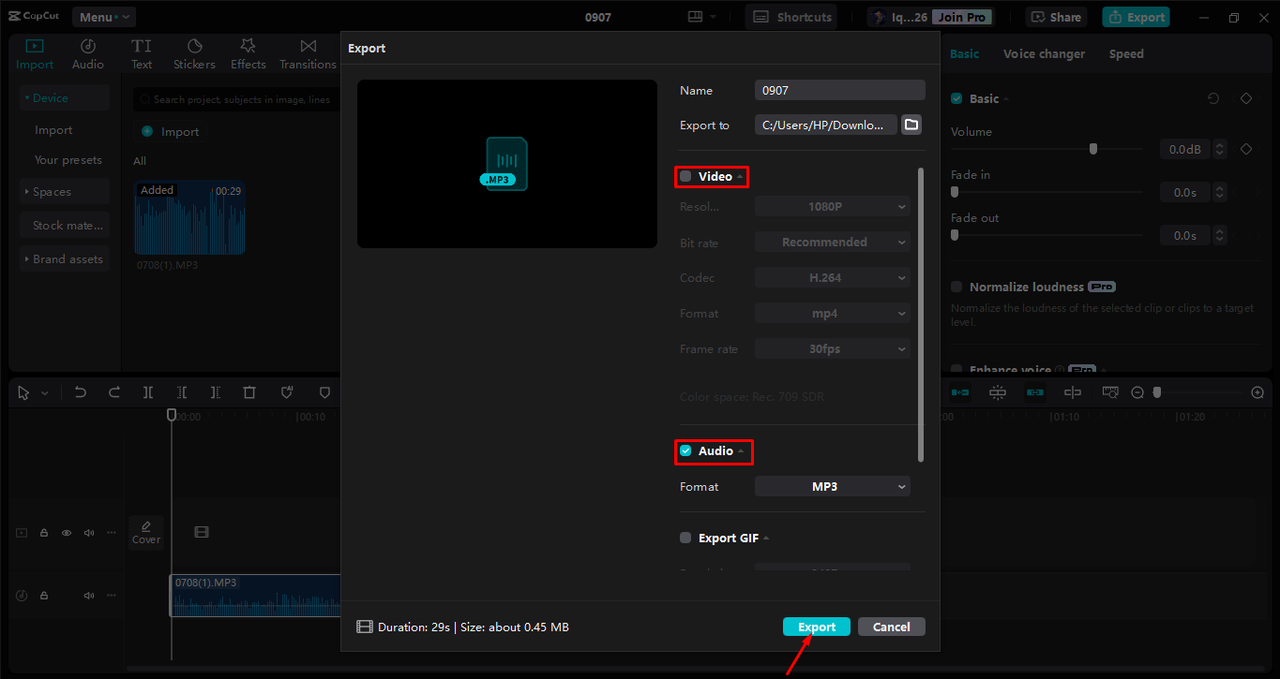Click the Export button in title bar

click(1136, 17)
